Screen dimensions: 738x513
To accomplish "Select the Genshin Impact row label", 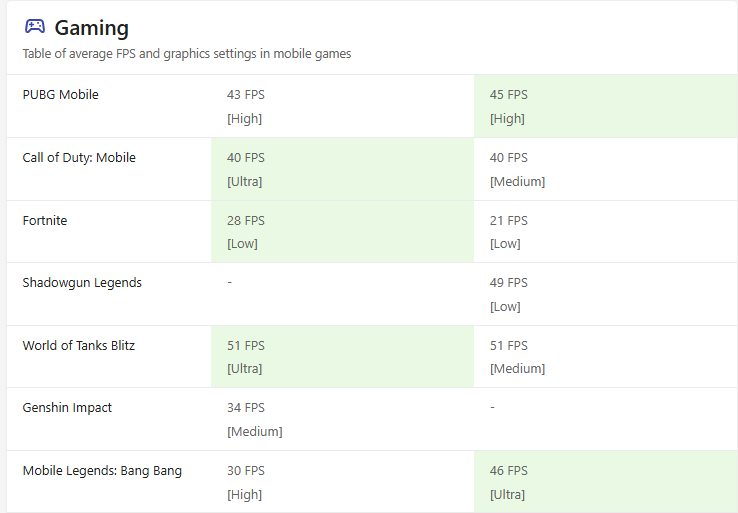I will [67, 408].
